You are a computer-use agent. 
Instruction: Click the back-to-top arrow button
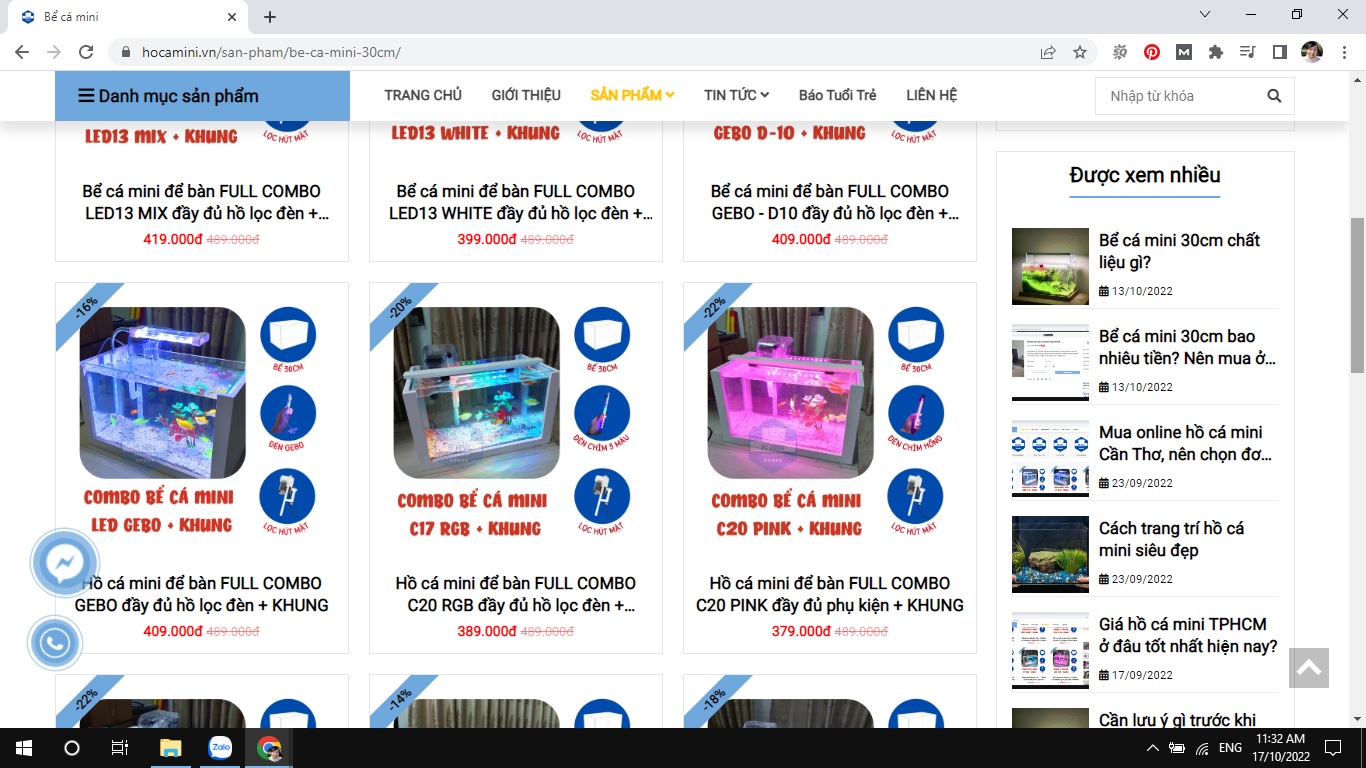pos(1309,668)
